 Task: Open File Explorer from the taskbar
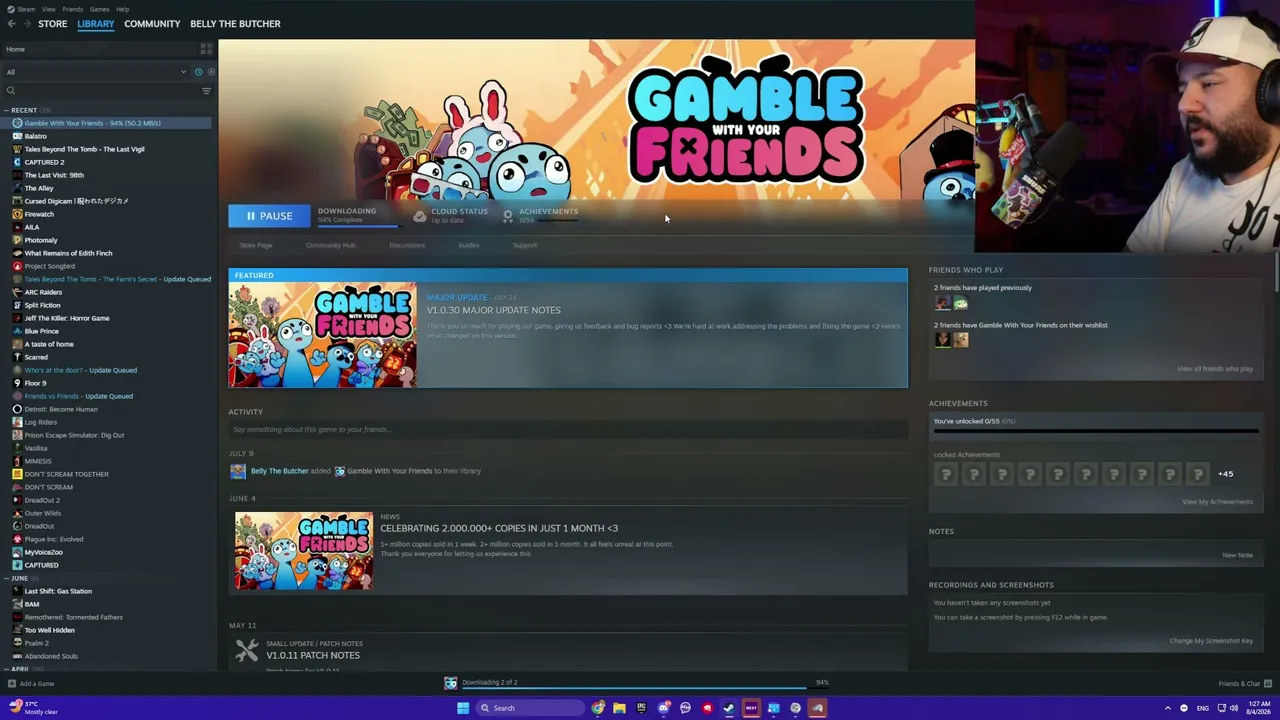[x=619, y=708]
